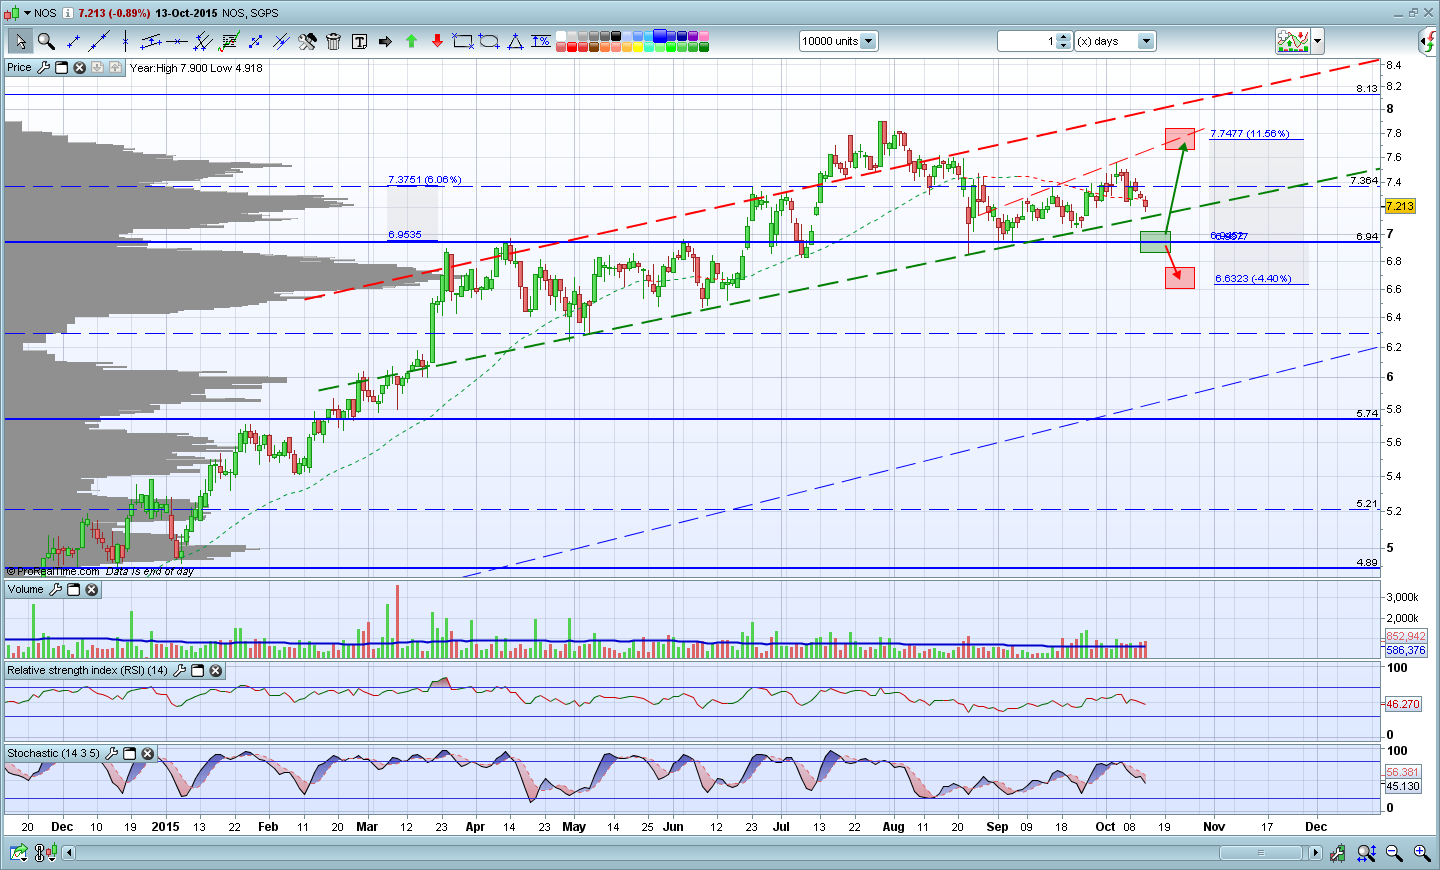1440x870 pixels.
Task: Close the Volume indicator panel
Action: pos(91,590)
